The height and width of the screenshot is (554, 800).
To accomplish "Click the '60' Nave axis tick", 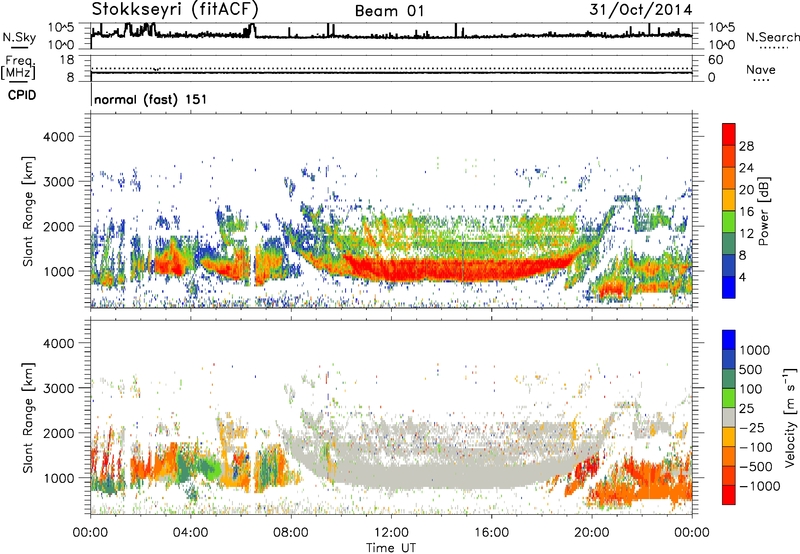I will tap(716, 60).
